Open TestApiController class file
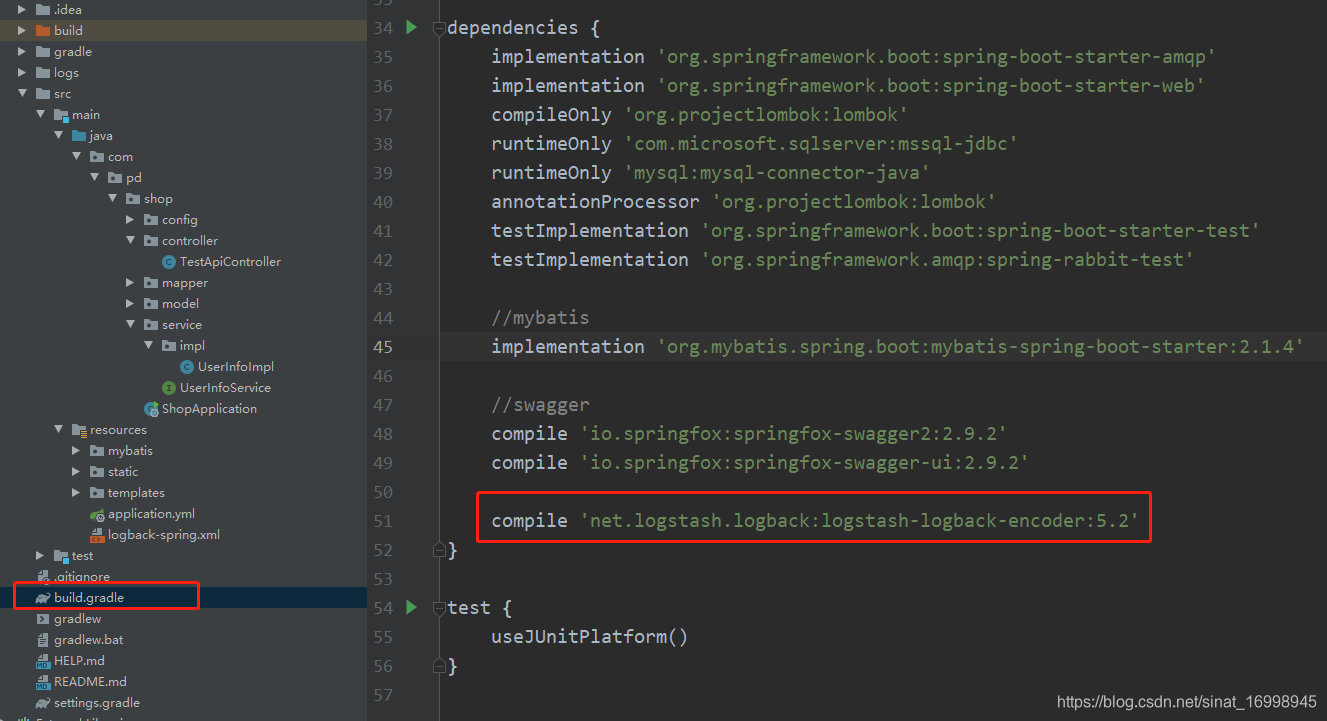 click(230, 261)
